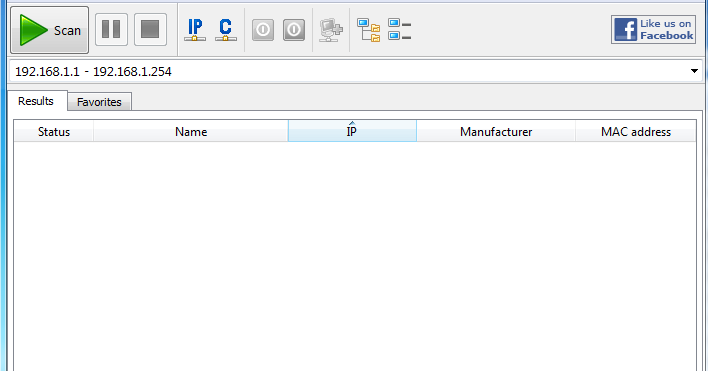This screenshot has width=708, height=371.
Task: Sort by IP column header
Action: [352, 131]
